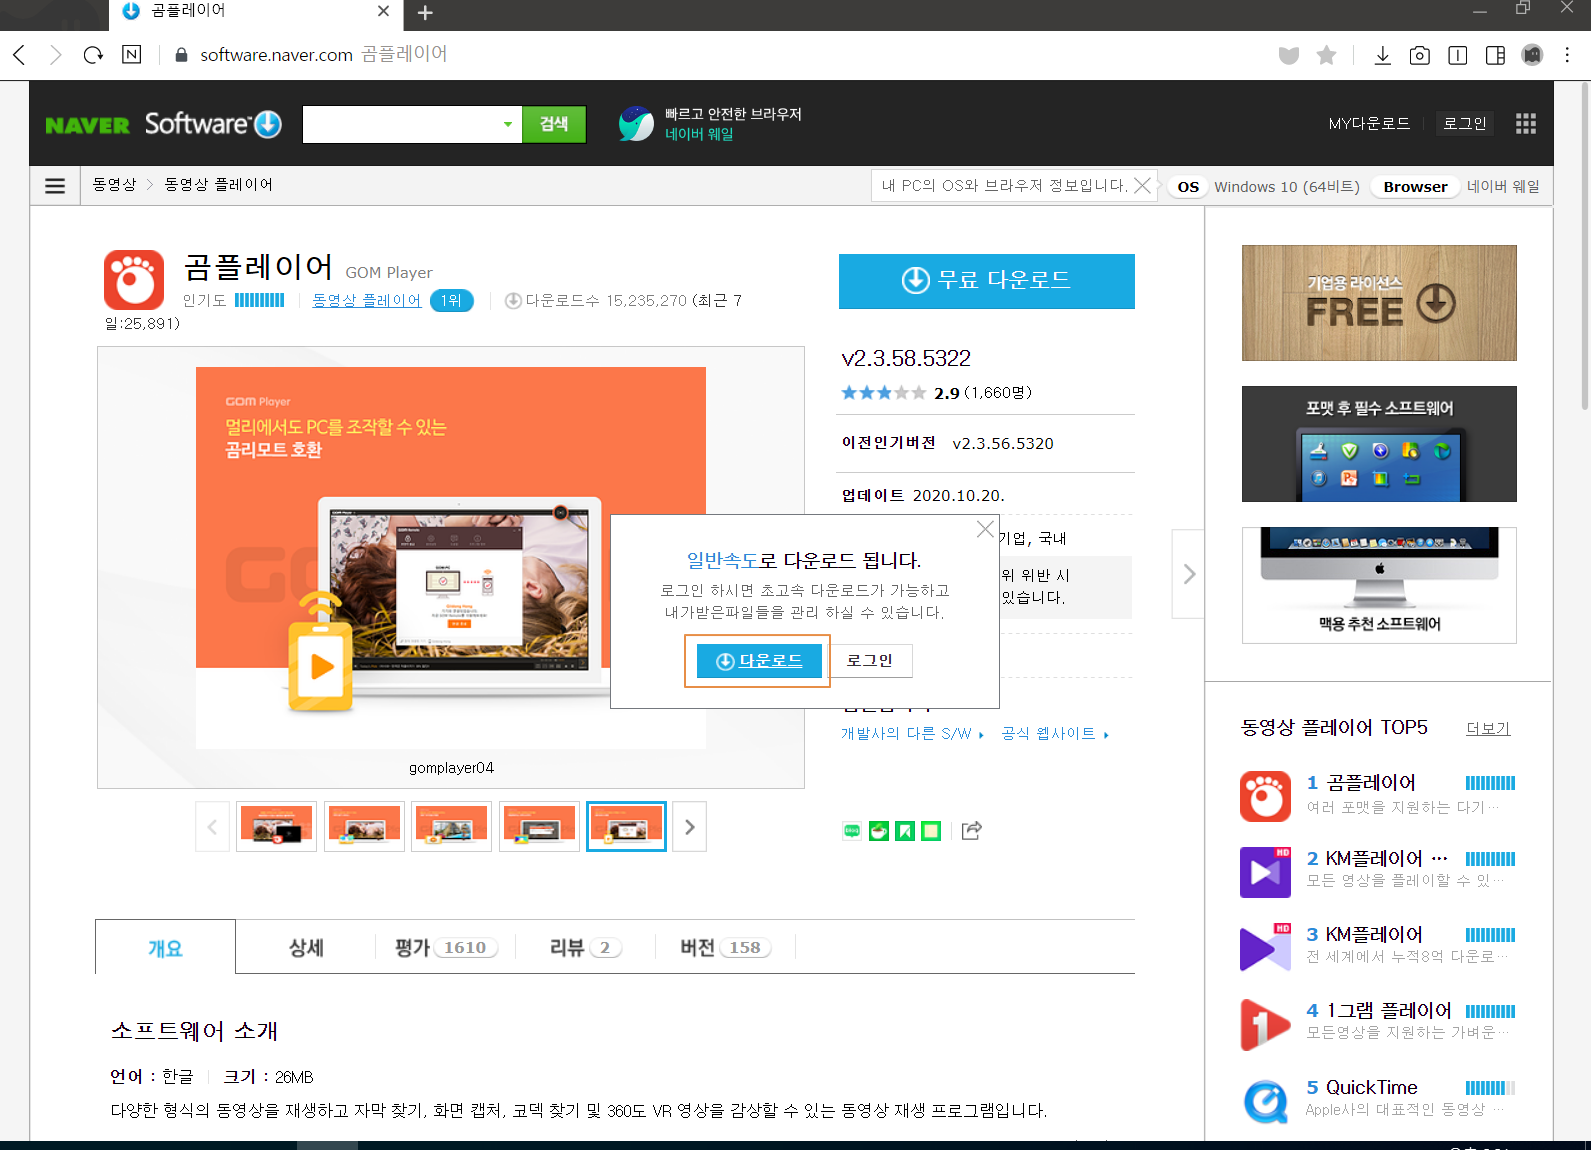The image size is (1591, 1150).
Task: Open the browser sidebar panel icon
Action: [1495, 55]
